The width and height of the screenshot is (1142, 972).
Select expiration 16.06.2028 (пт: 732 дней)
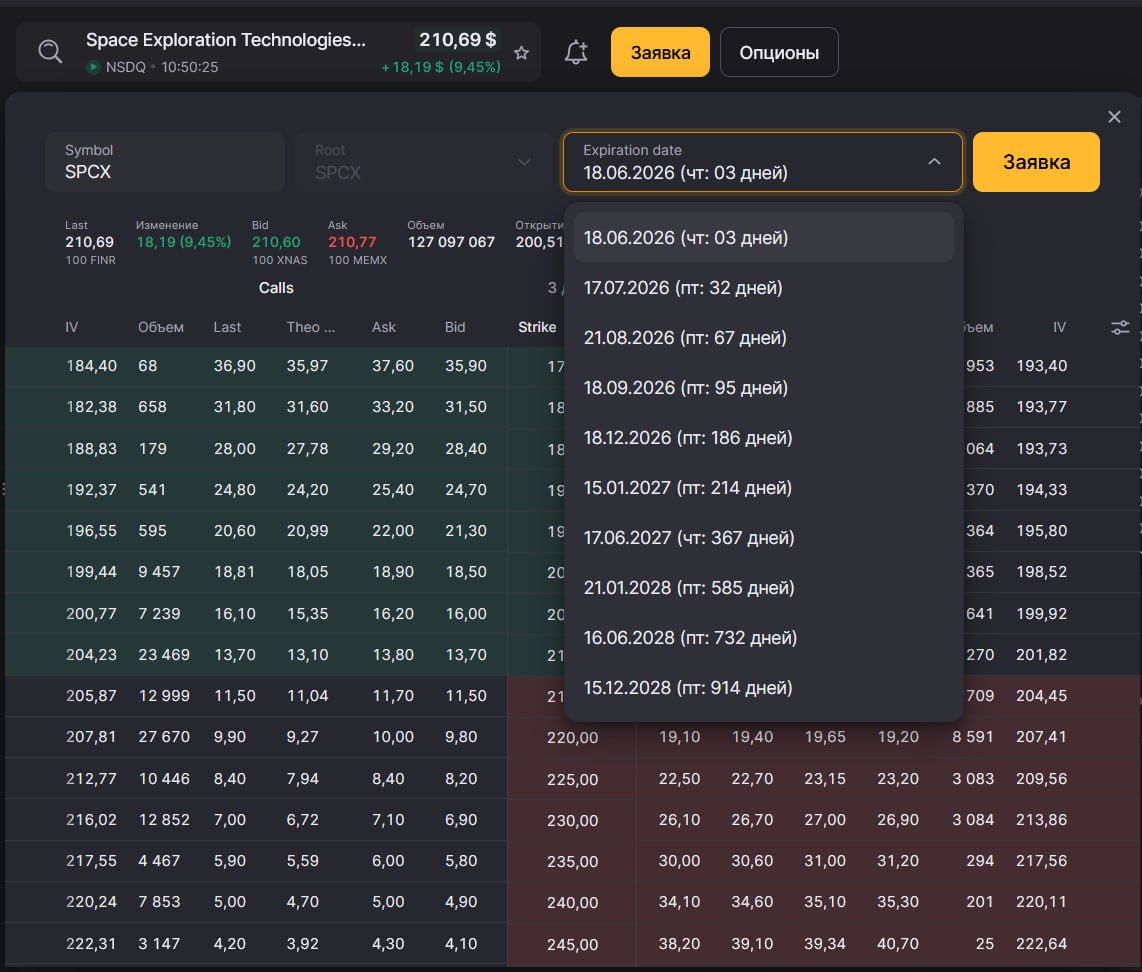click(x=763, y=638)
